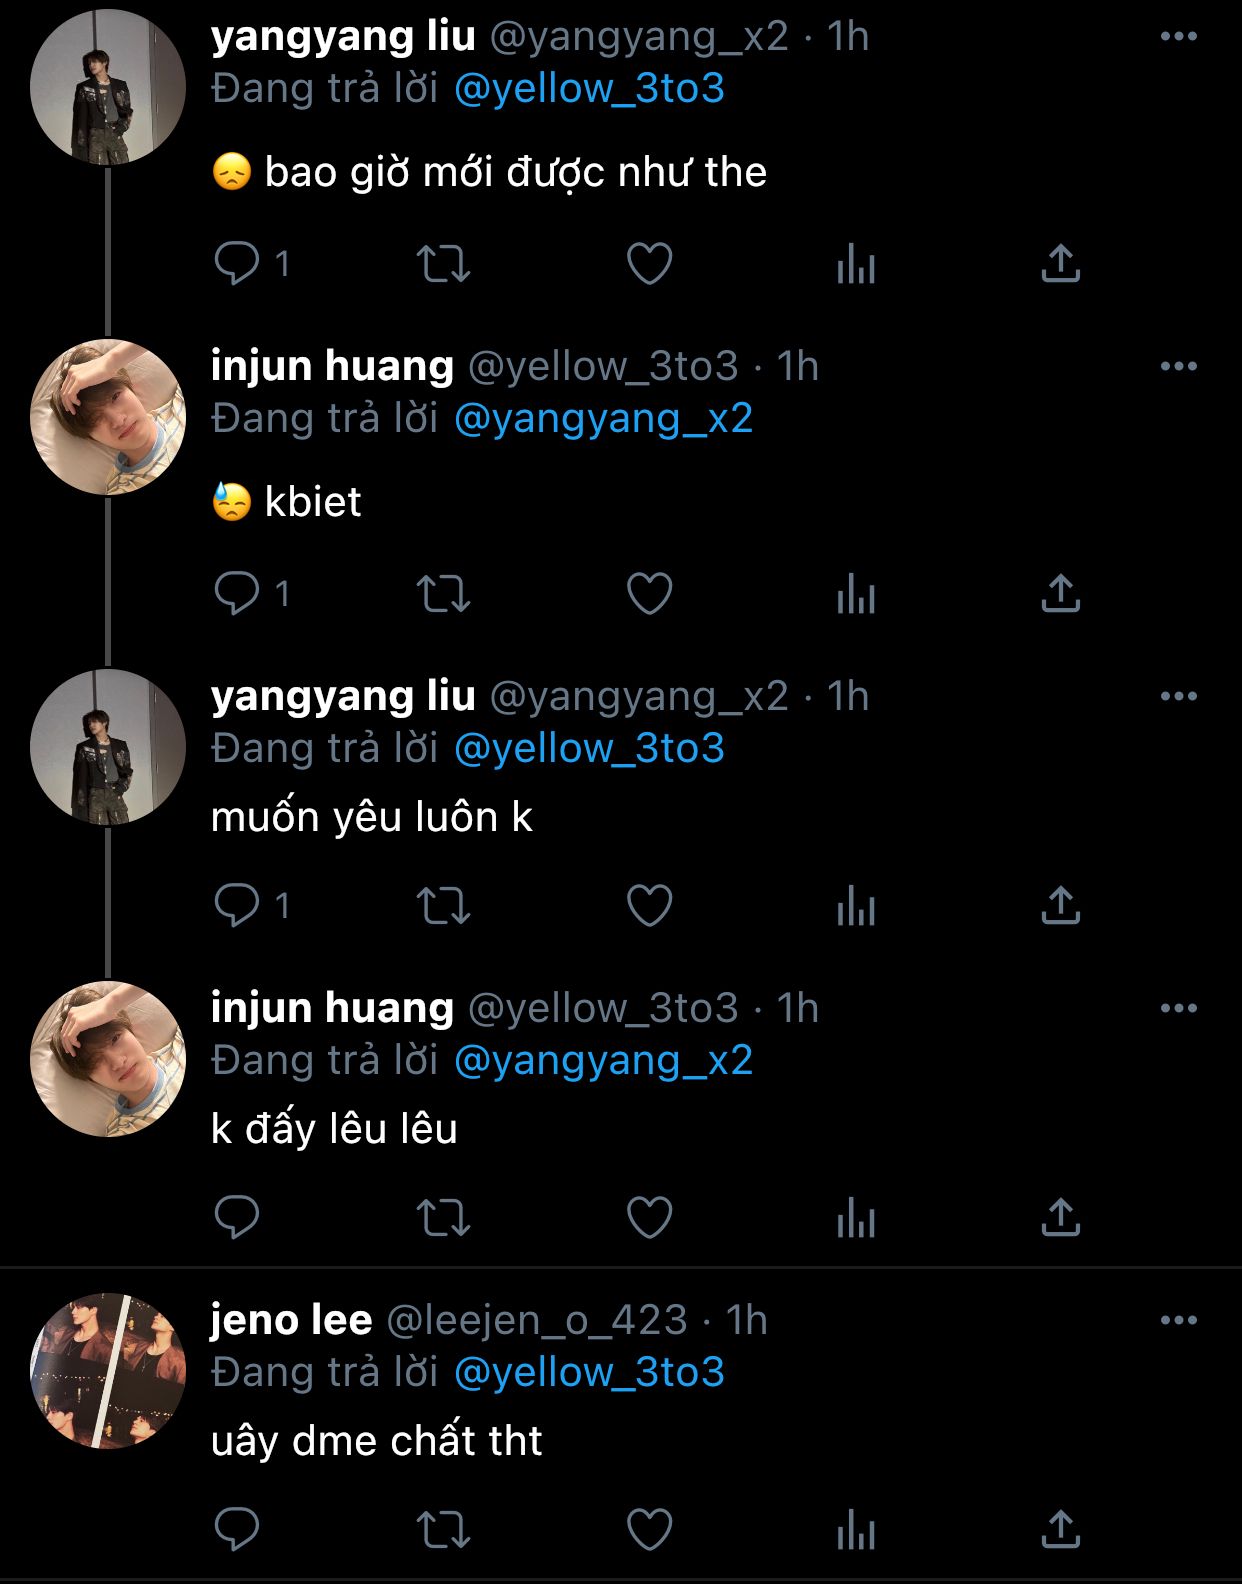
Task: Like the 'muốn yêu luôn k' tweet
Action: pos(649,906)
